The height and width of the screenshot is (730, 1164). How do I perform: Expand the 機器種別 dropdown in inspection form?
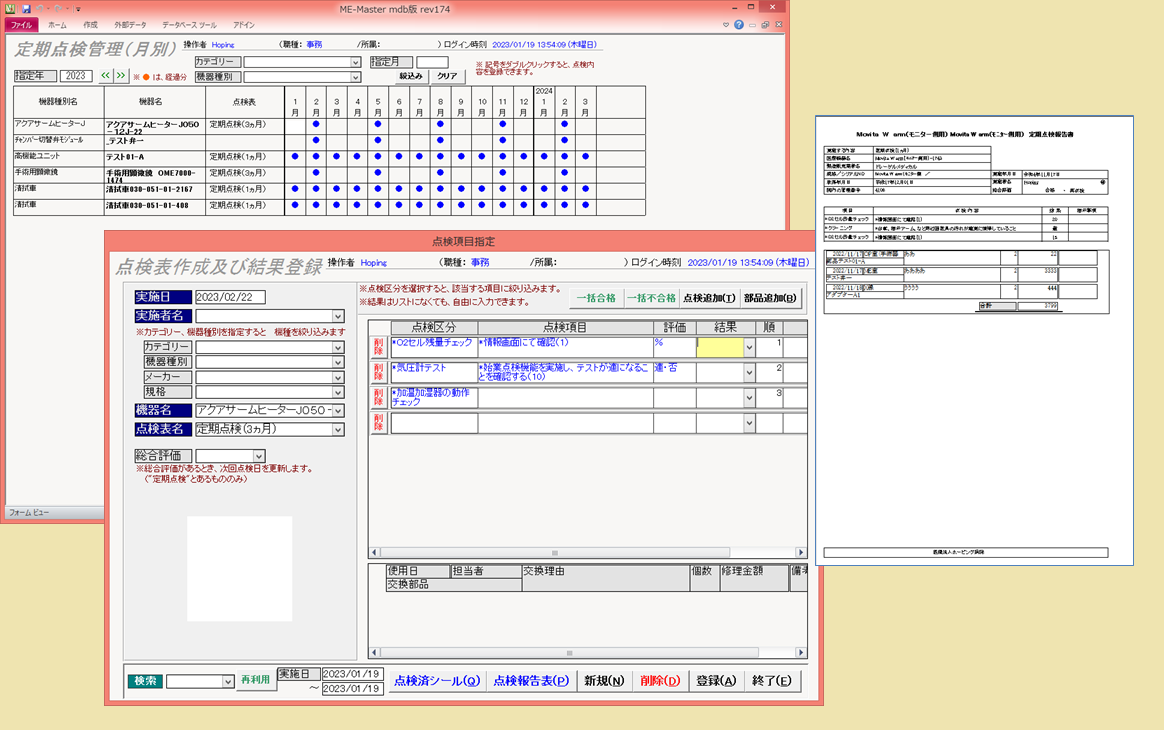pyautogui.click(x=338, y=362)
